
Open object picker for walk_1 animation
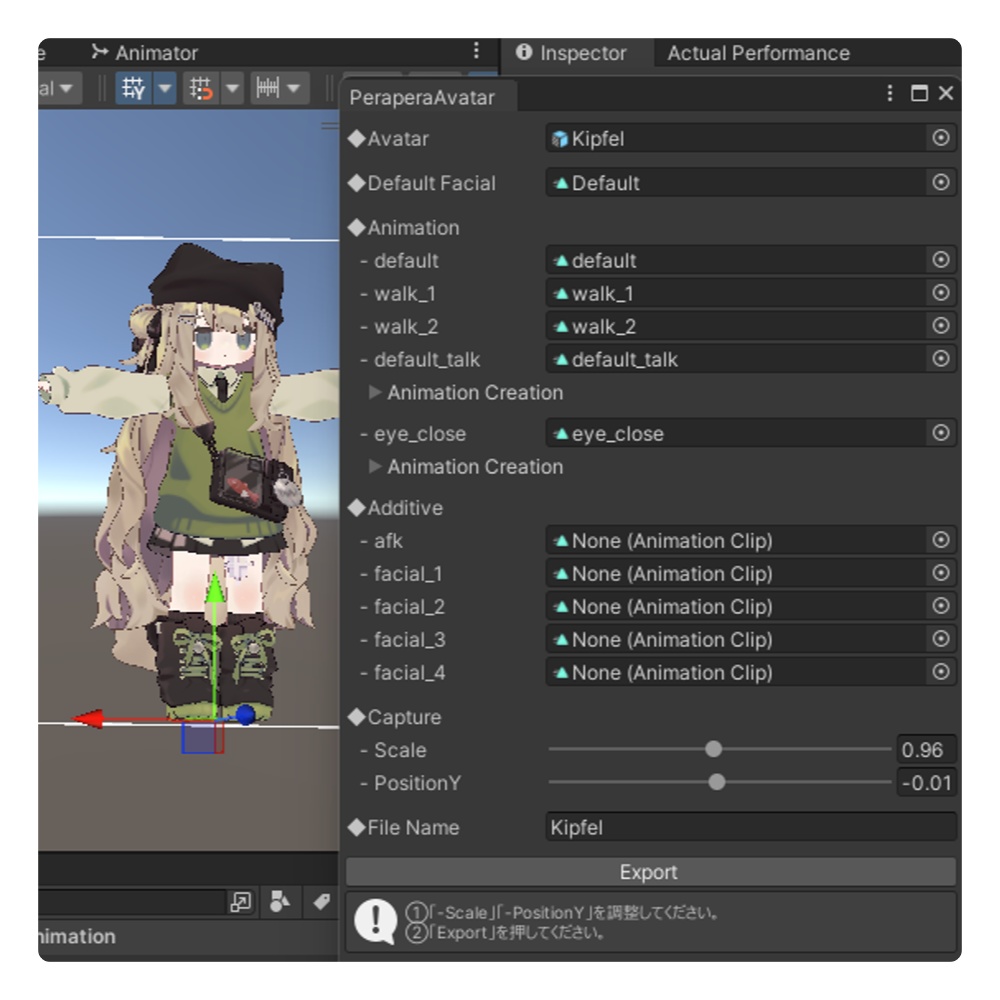(941, 293)
